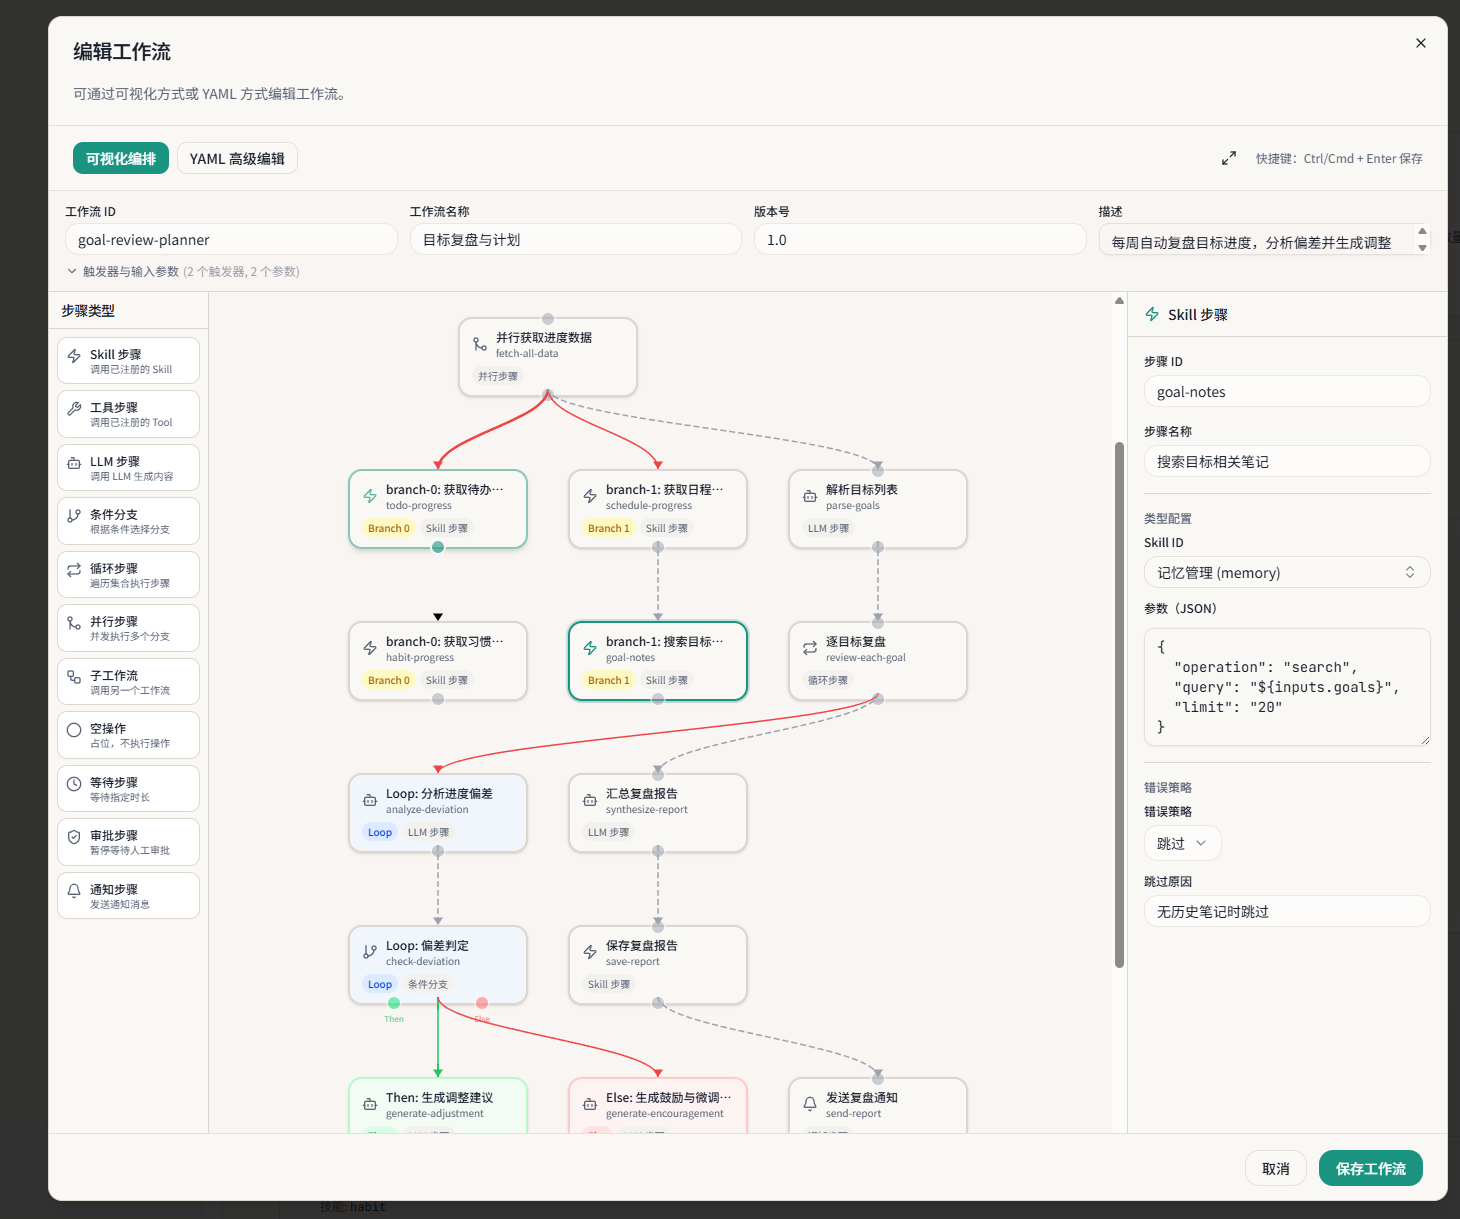Click the 并行步骤 tag on fetch-all-data node

point(498,376)
